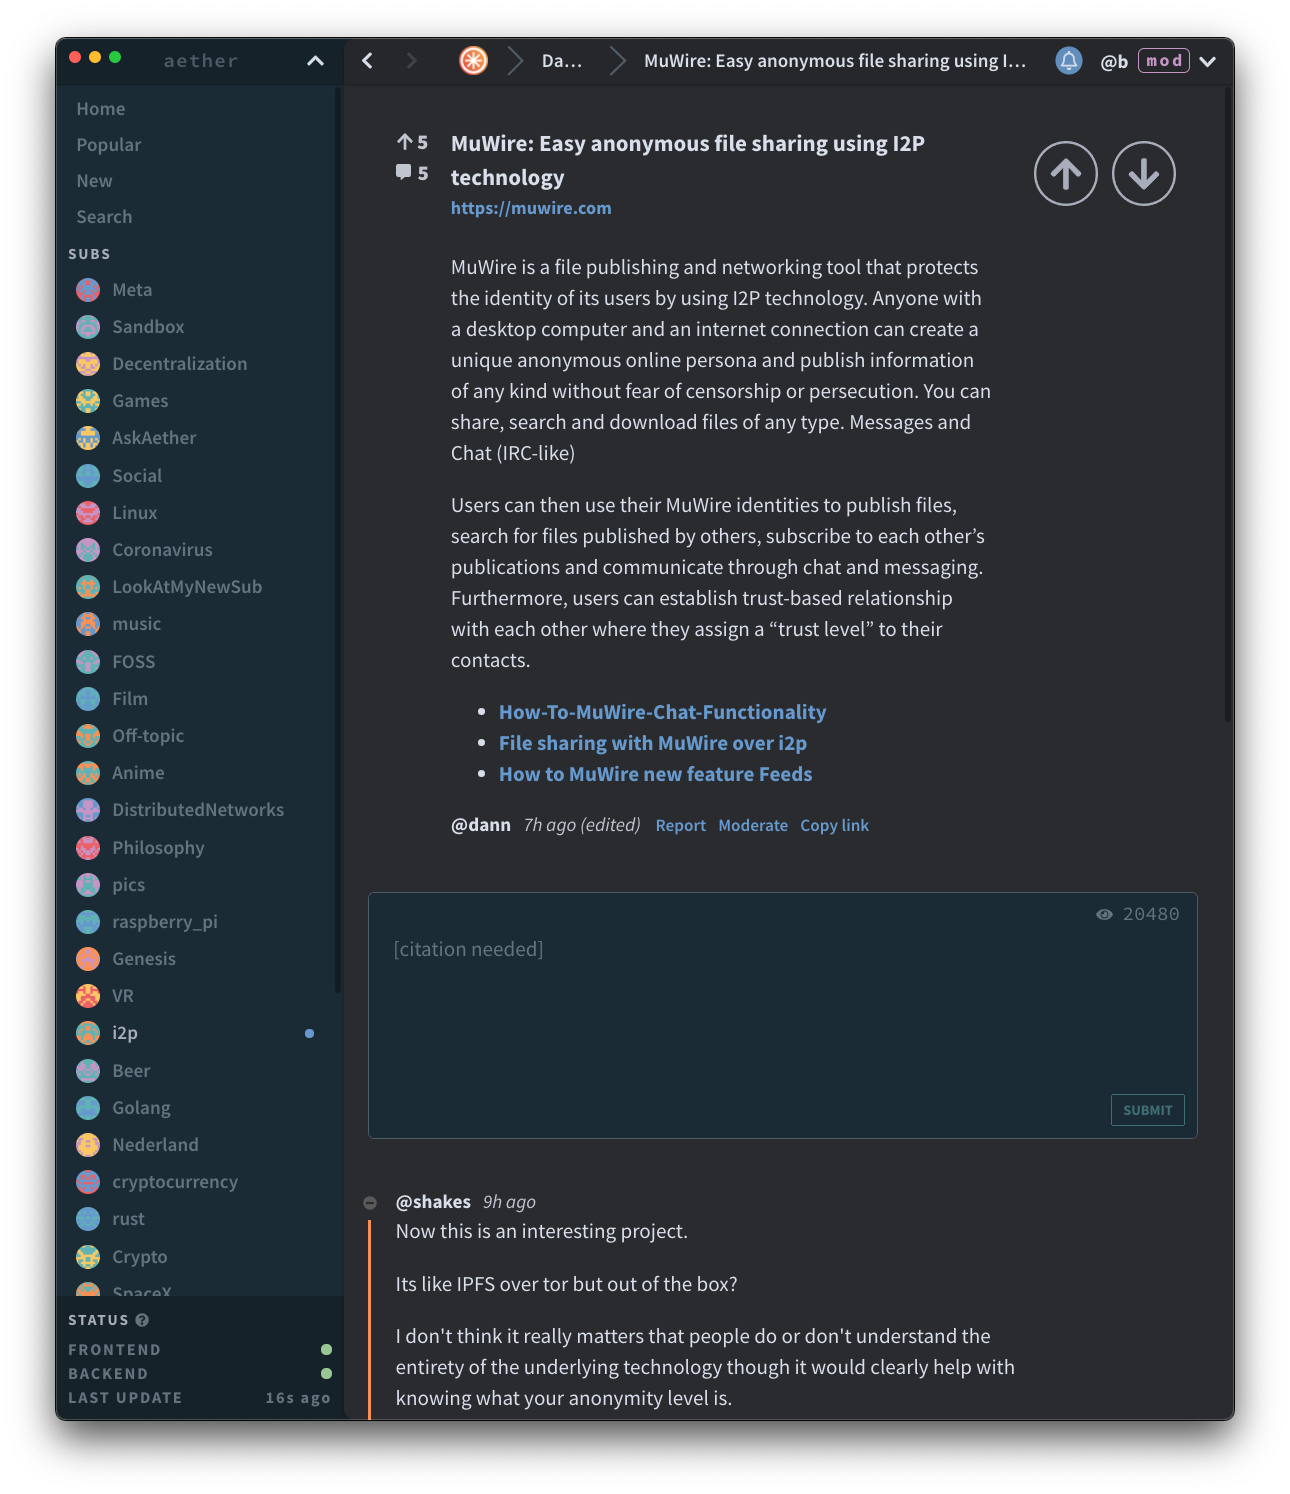Click the Social sub avatar icon
The image size is (1290, 1494).
click(88, 476)
